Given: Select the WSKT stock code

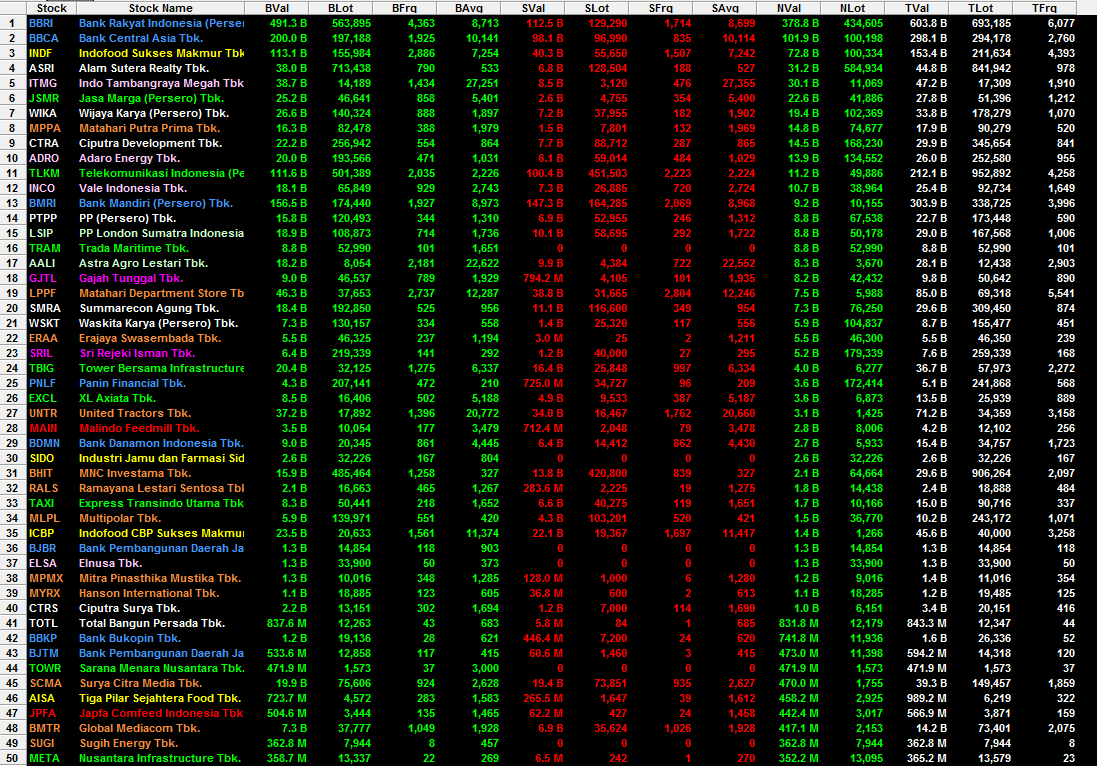Looking at the screenshot, I should click(x=44, y=324).
